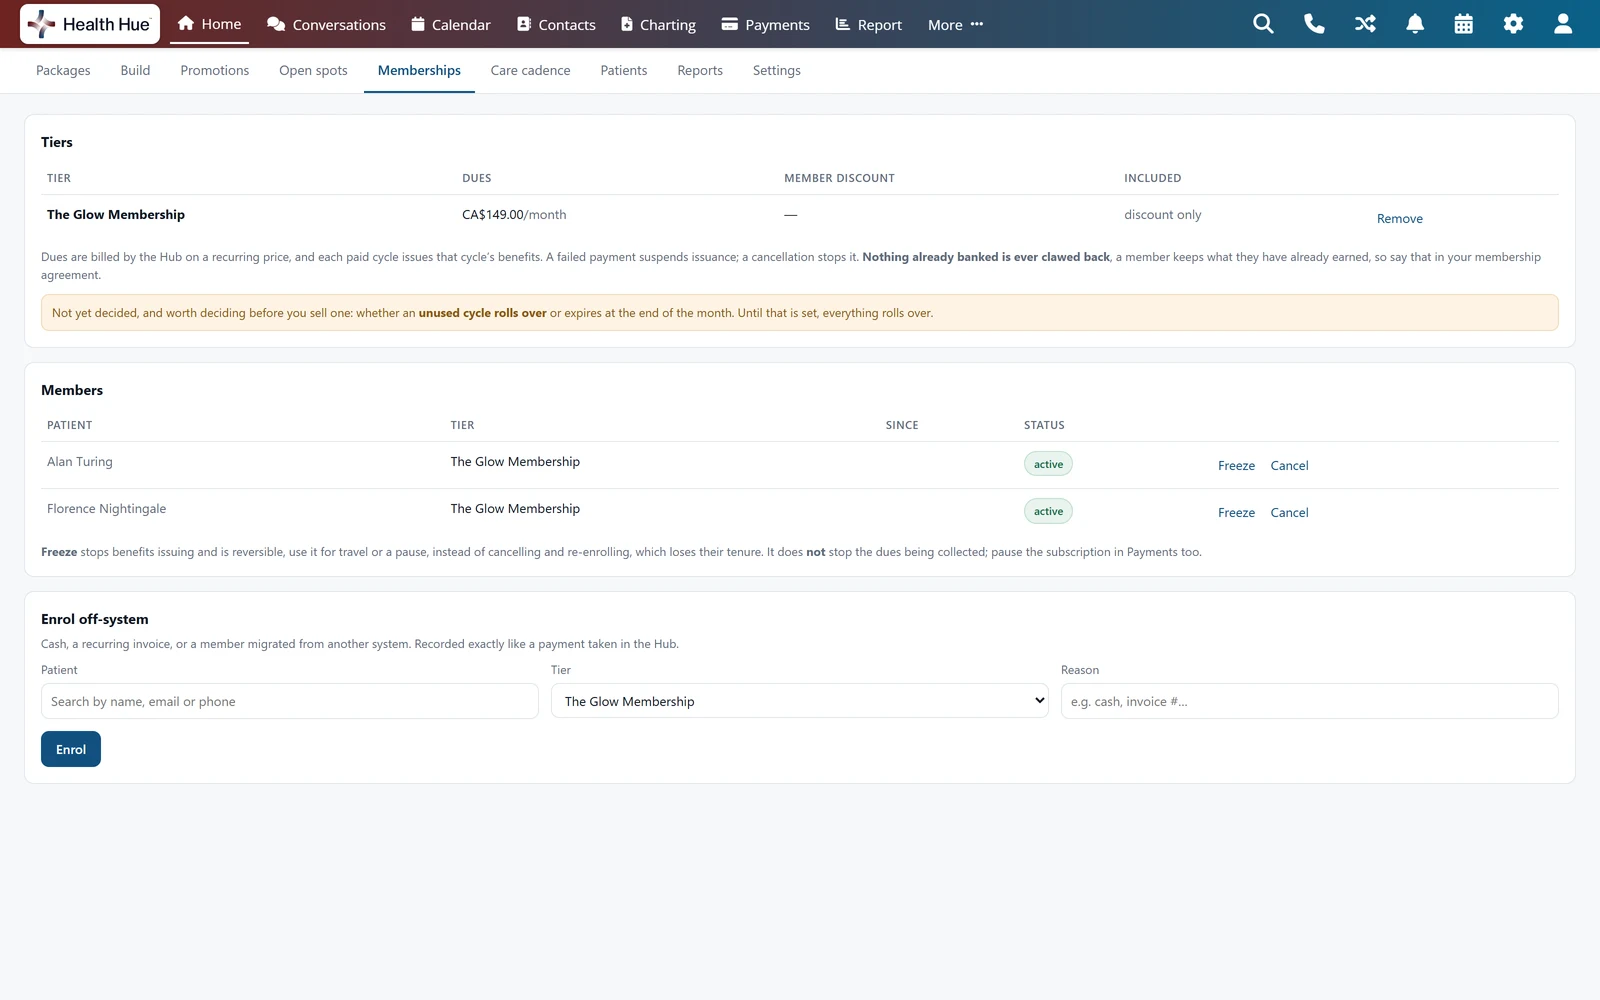The image size is (1600, 1000).
Task: Open the calendar grid icon in top right
Action: point(1464,24)
